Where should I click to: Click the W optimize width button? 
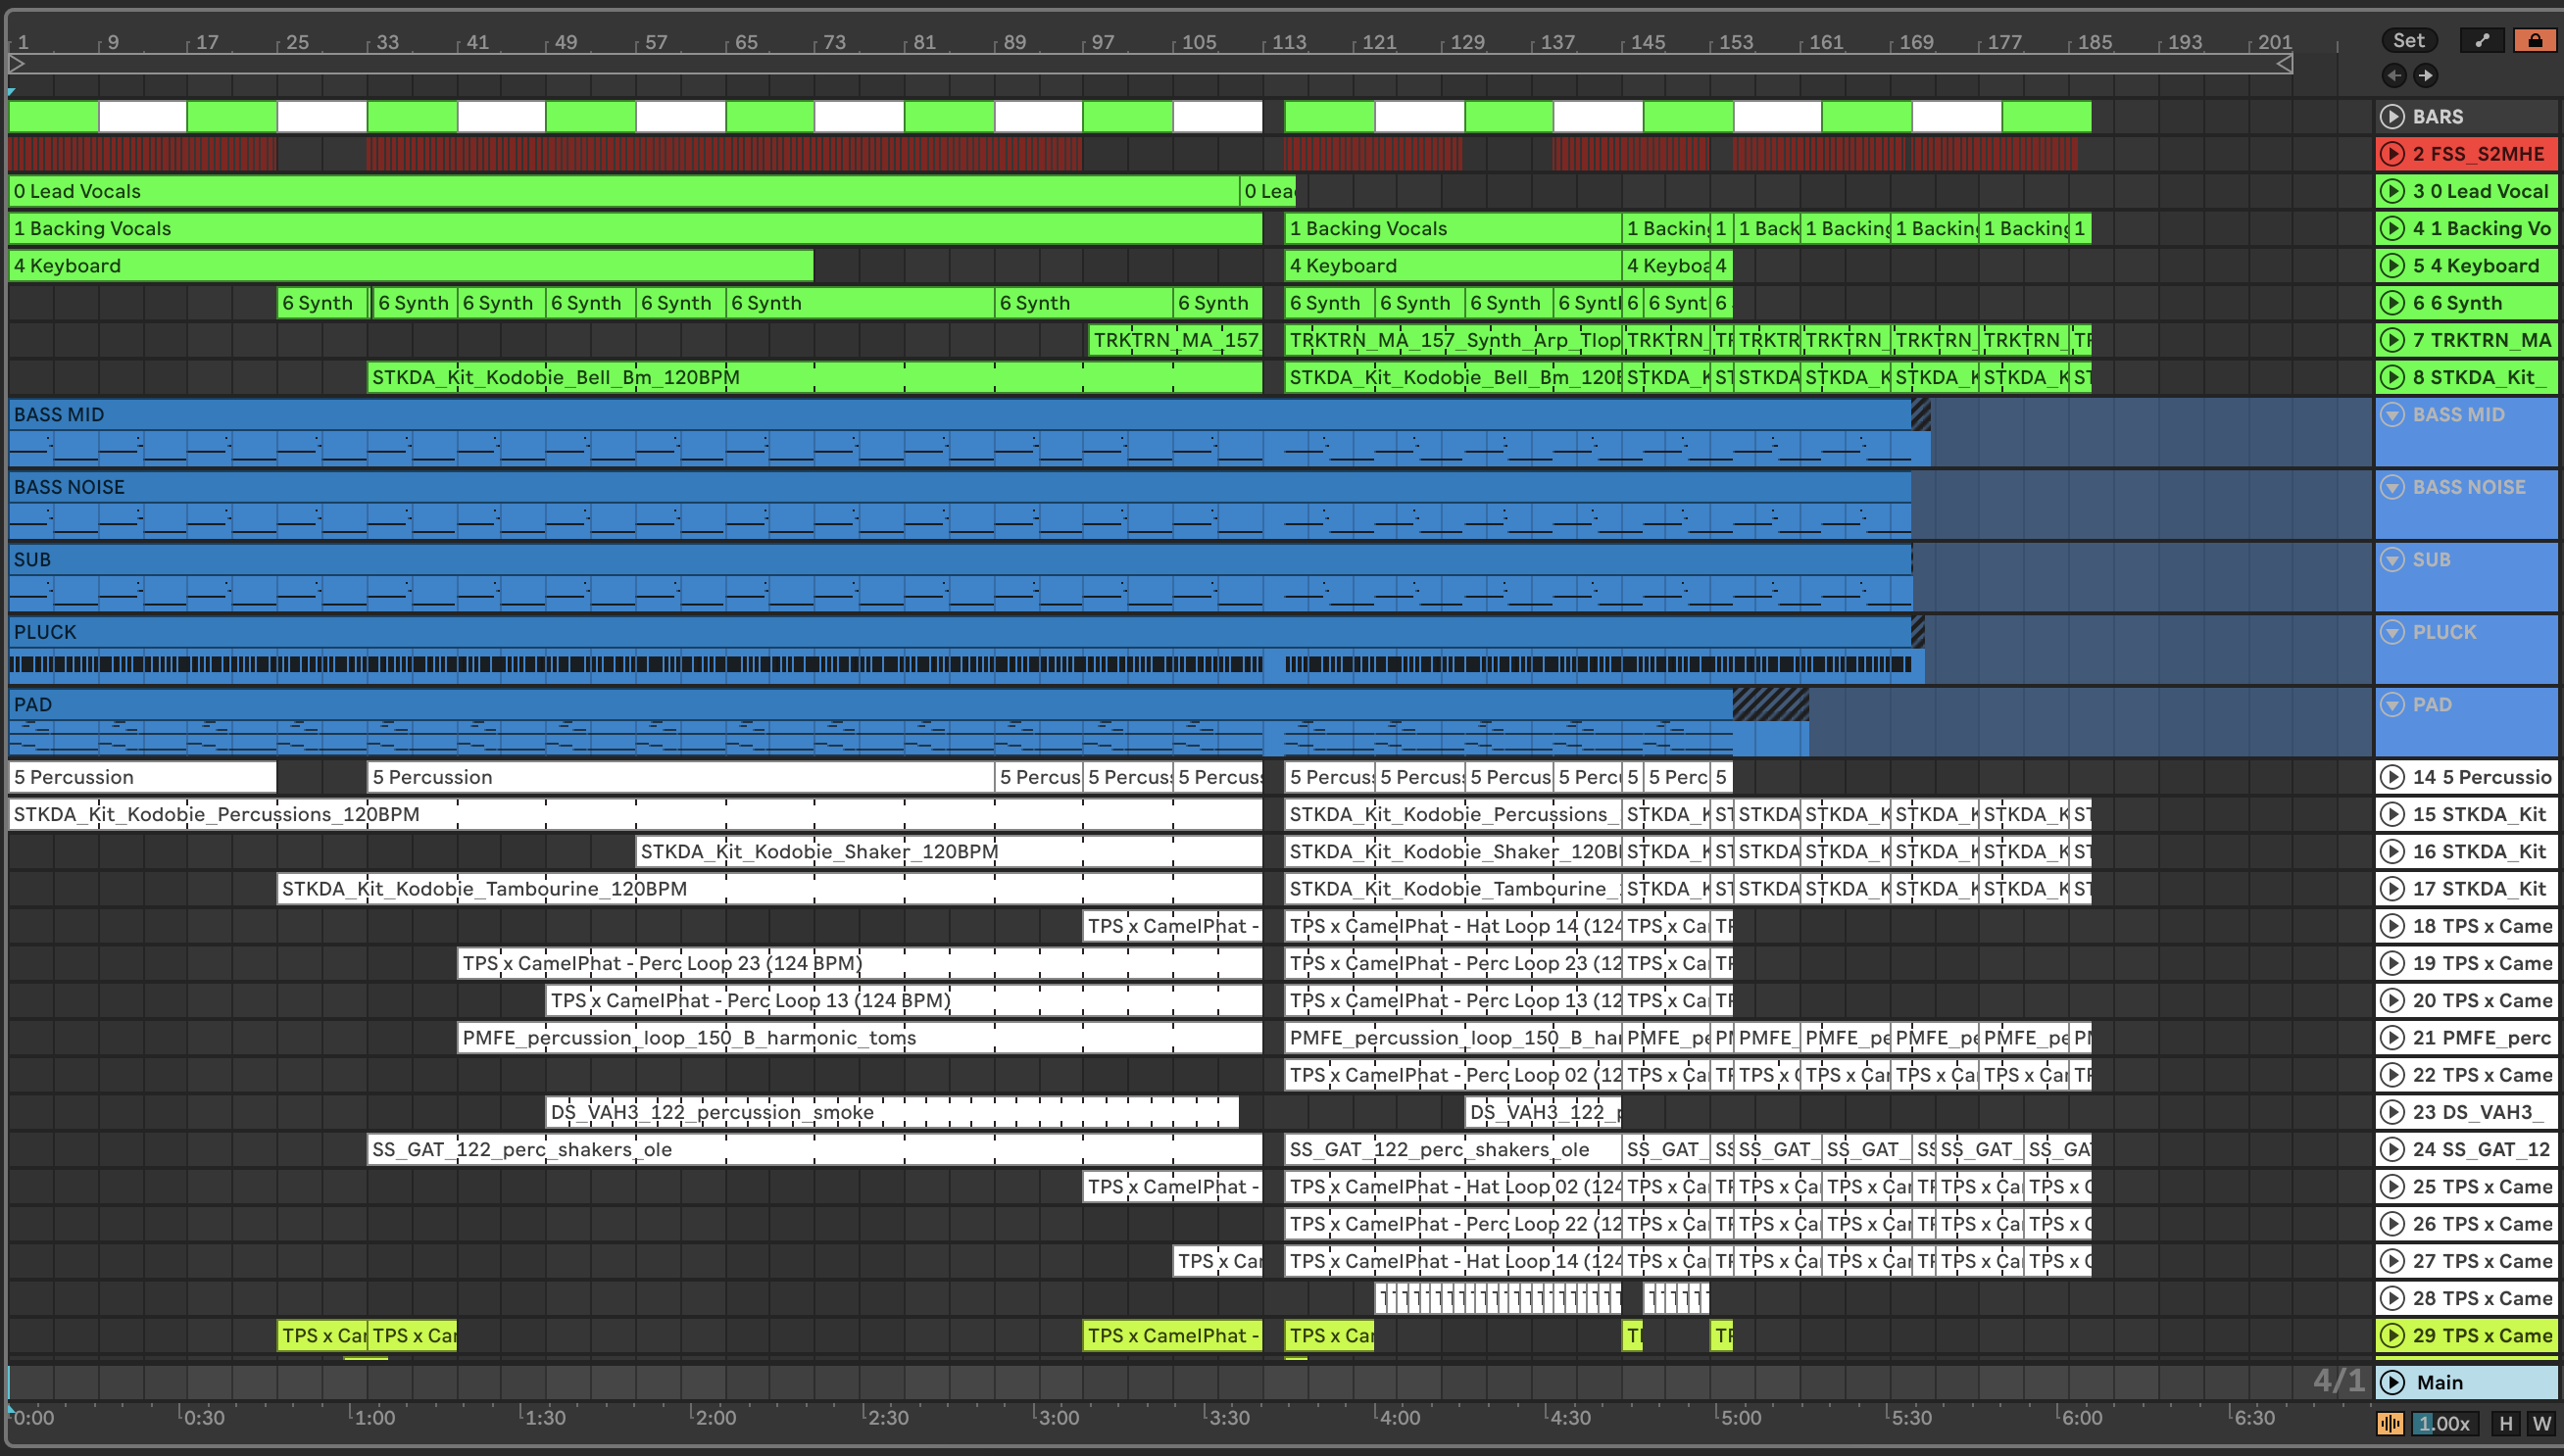[x=2541, y=1423]
